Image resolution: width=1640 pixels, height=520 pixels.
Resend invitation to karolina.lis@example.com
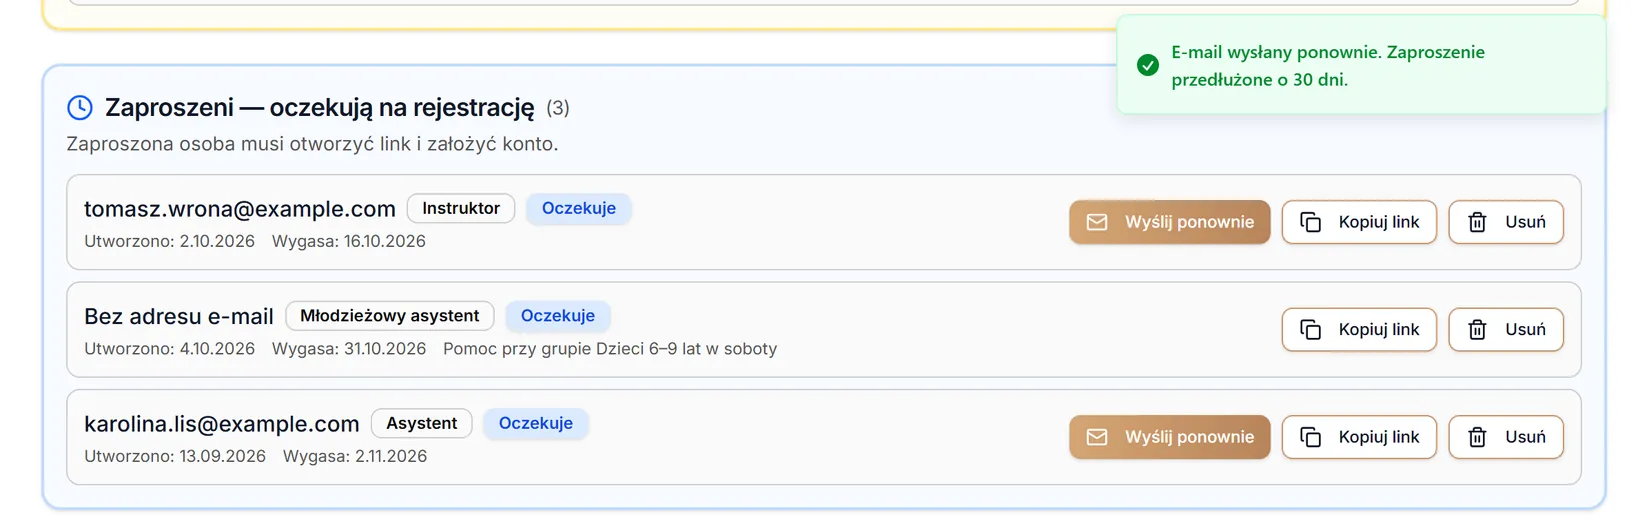point(1170,437)
